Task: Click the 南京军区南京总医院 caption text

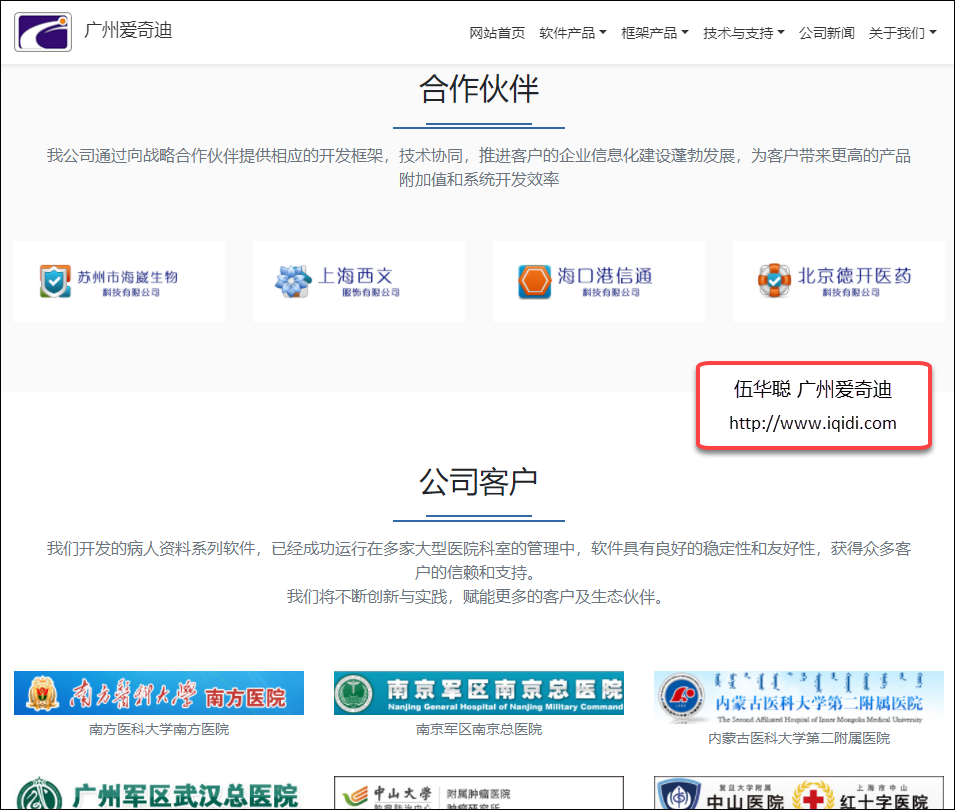Action: click(x=479, y=729)
